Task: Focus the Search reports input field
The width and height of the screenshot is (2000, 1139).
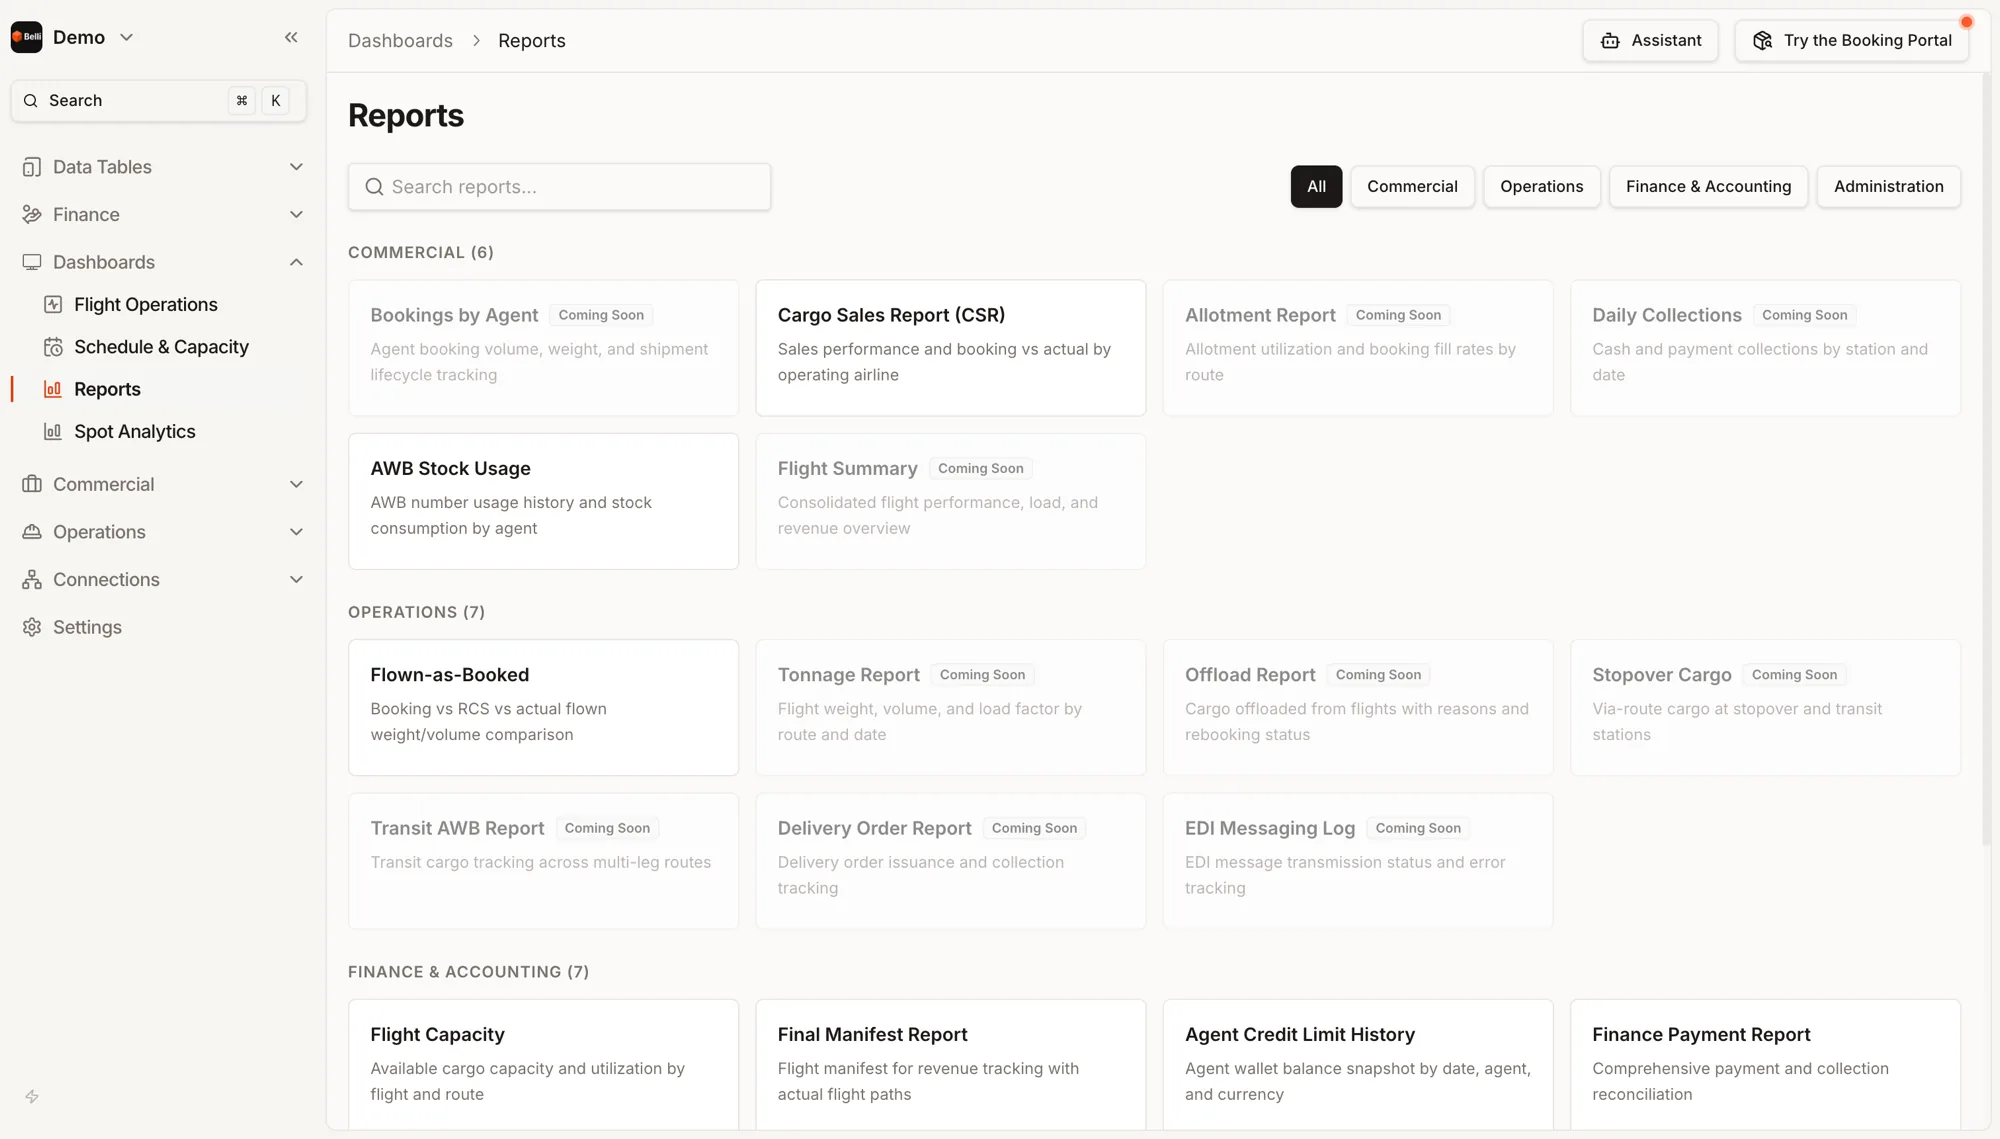Action: click(559, 187)
